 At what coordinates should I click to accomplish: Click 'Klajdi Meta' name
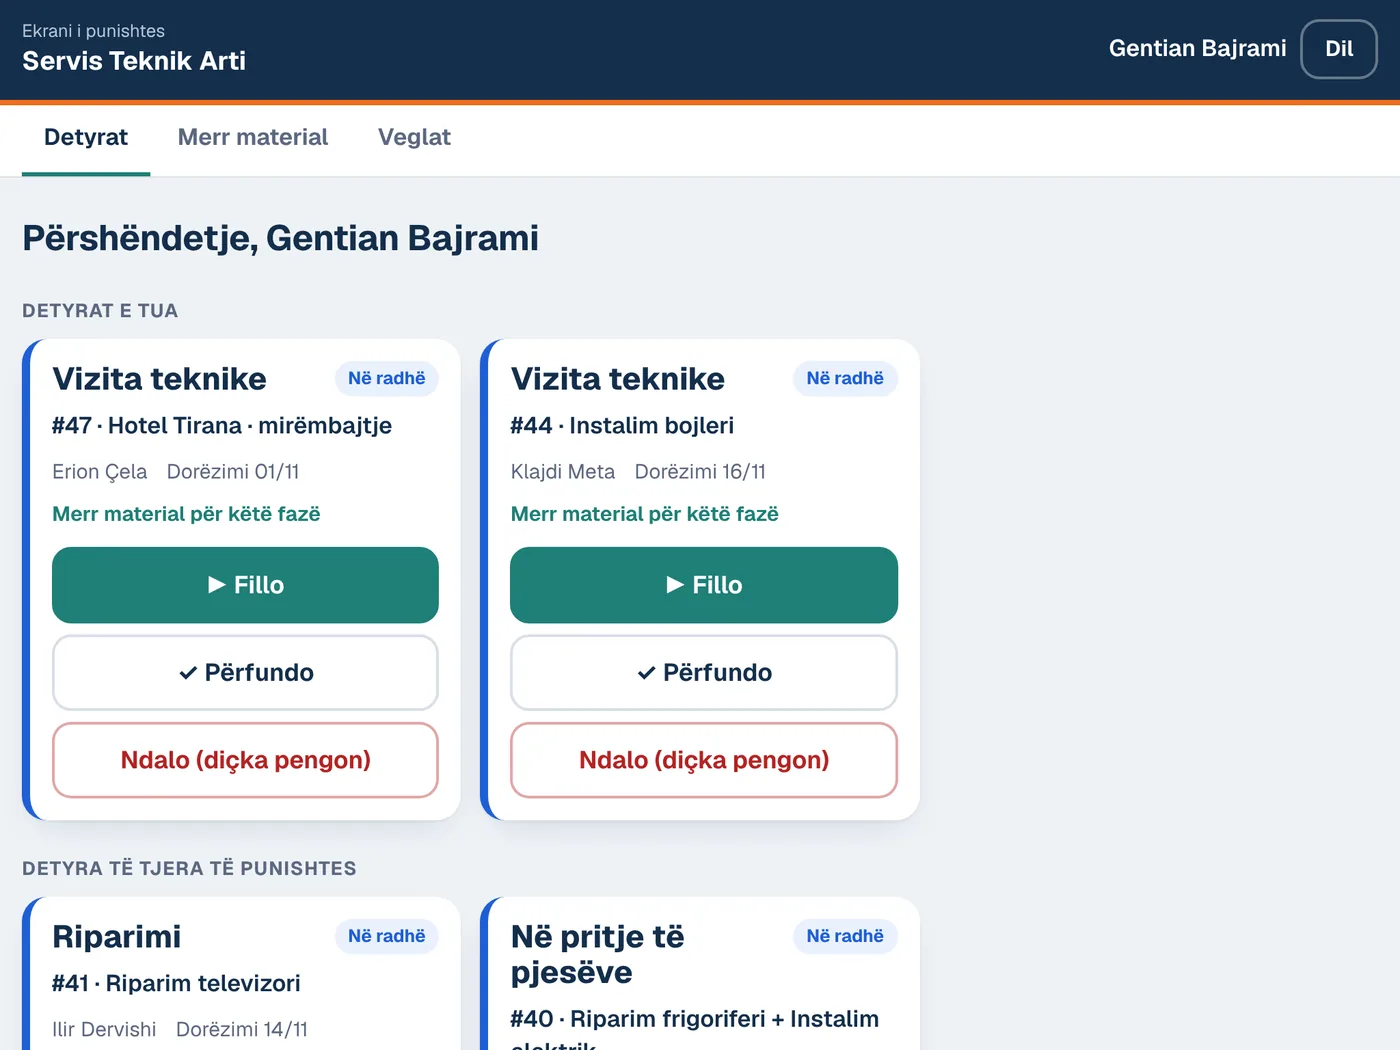click(563, 472)
